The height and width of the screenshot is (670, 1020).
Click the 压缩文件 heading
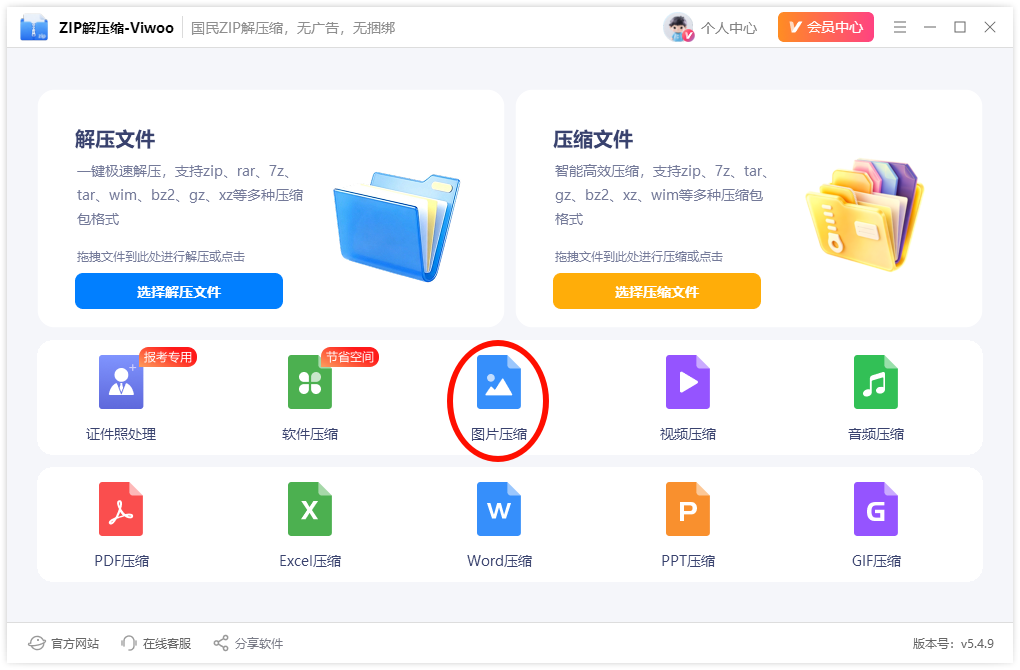(593, 139)
